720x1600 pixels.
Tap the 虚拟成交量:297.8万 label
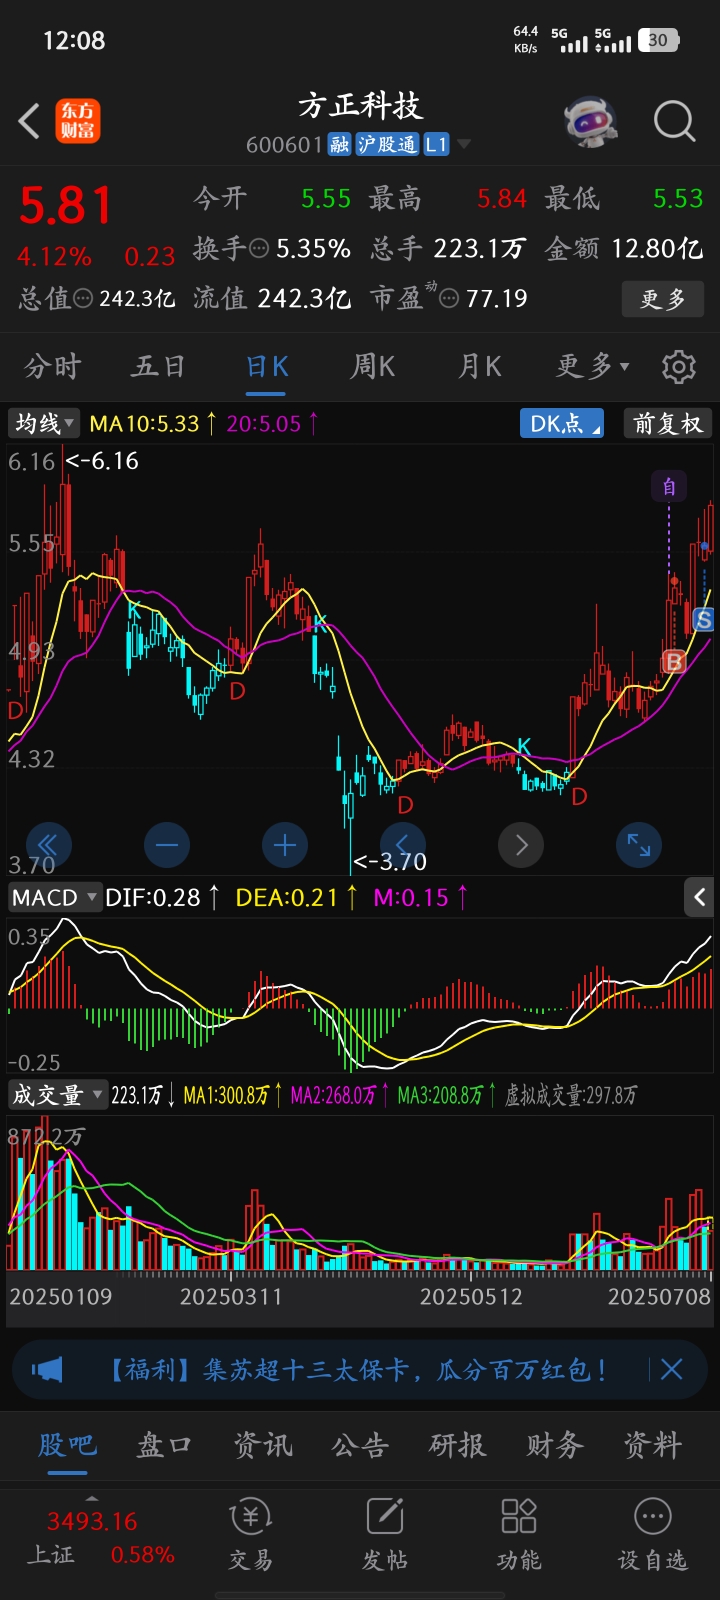[571, 1096]
